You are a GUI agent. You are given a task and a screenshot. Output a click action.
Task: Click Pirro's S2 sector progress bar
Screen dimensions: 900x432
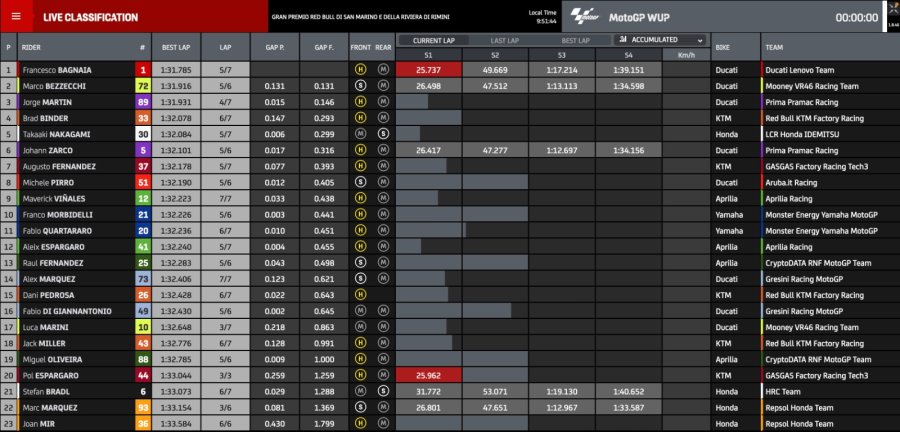coord(495,182)
